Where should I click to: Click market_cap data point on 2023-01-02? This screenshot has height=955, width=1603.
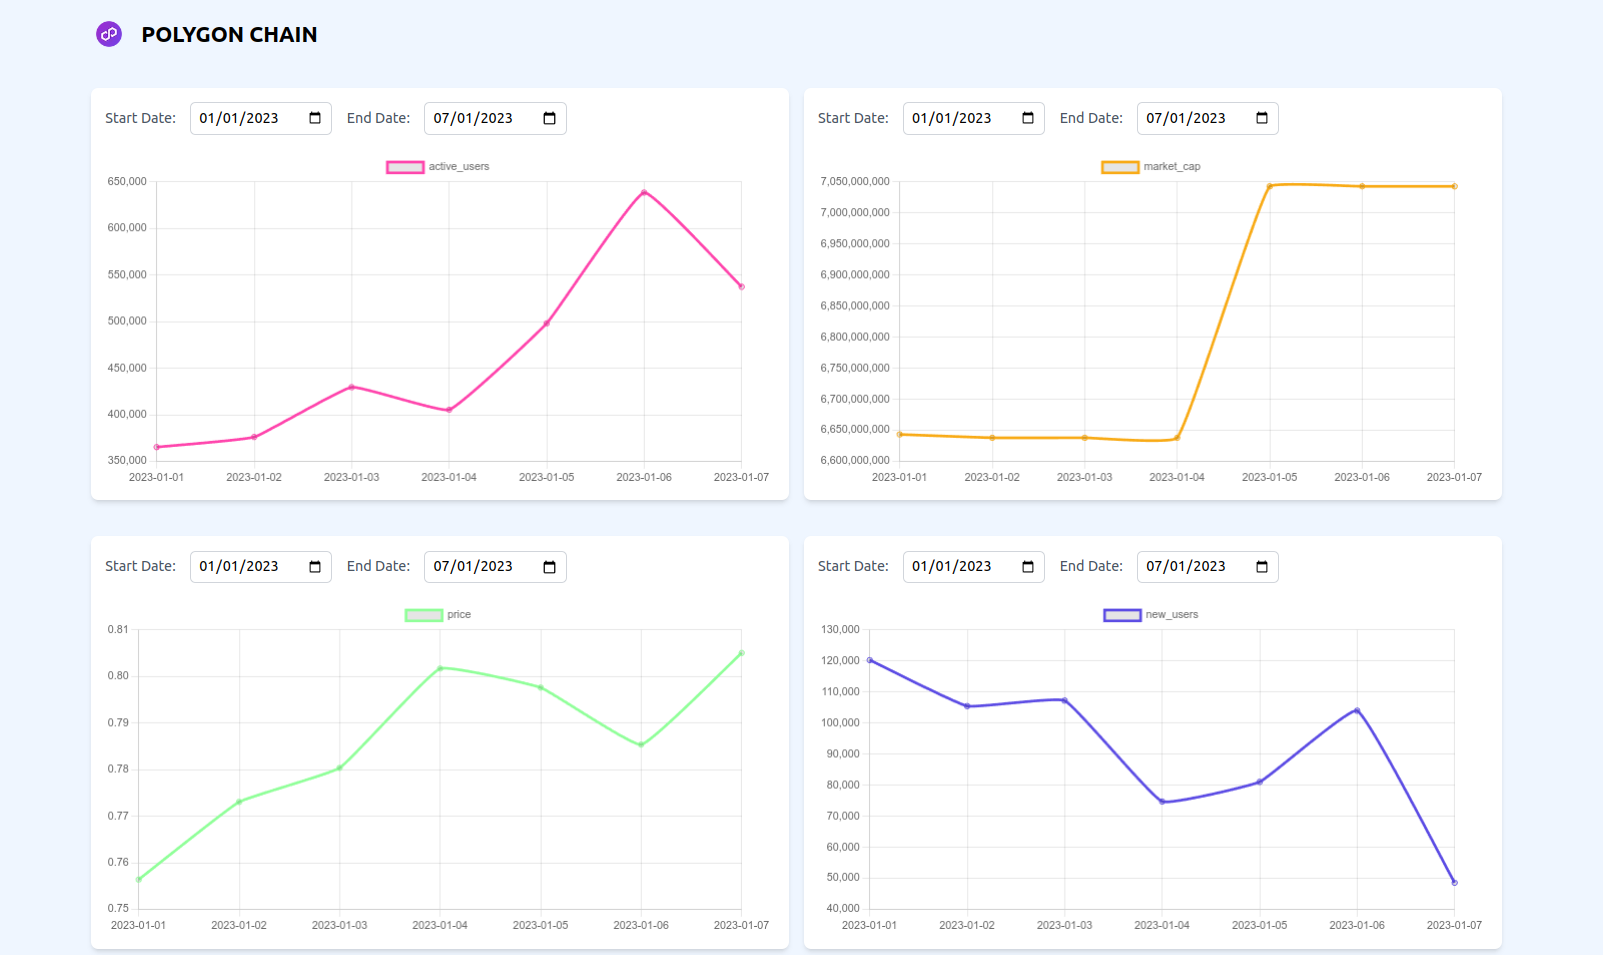992,438
